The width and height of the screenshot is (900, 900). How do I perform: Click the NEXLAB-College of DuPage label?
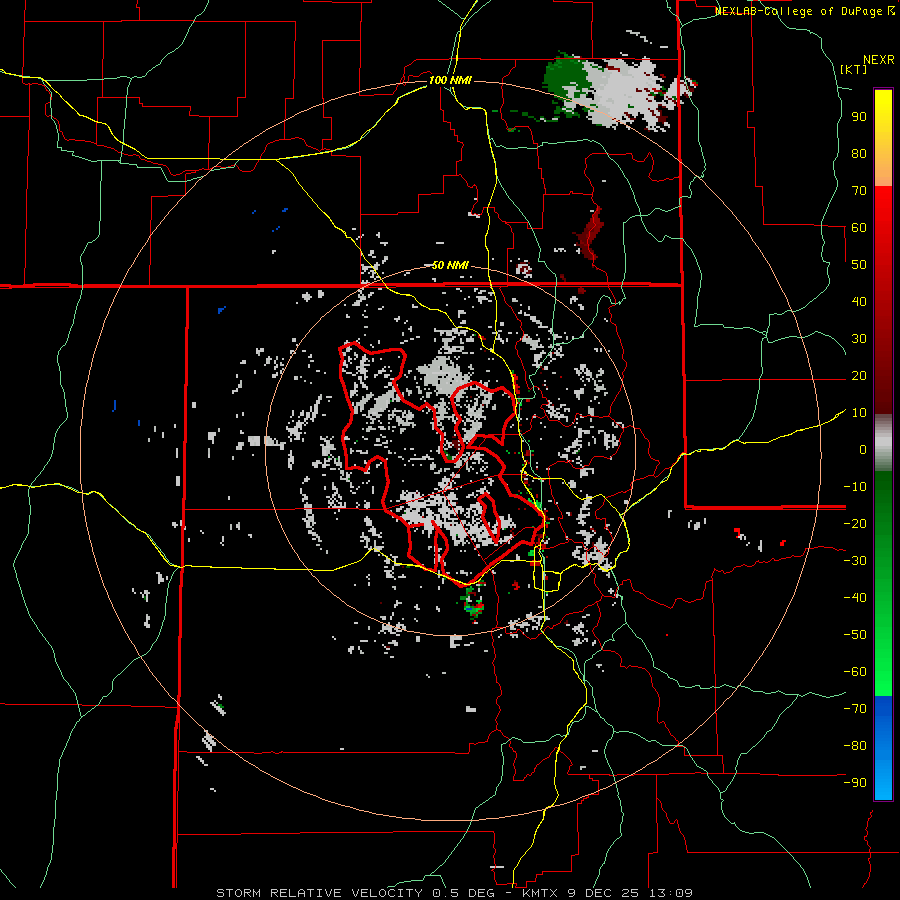coord(802,11)
